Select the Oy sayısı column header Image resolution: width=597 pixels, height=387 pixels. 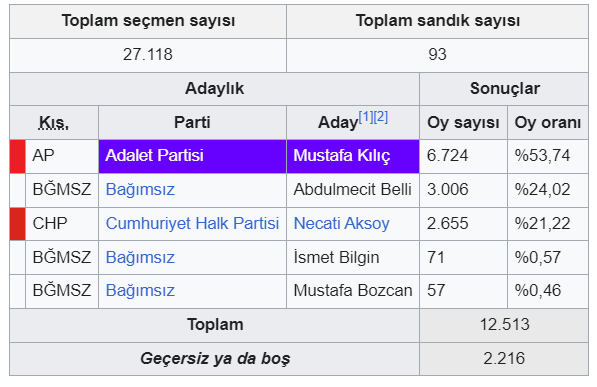click(x=463, y=123)
